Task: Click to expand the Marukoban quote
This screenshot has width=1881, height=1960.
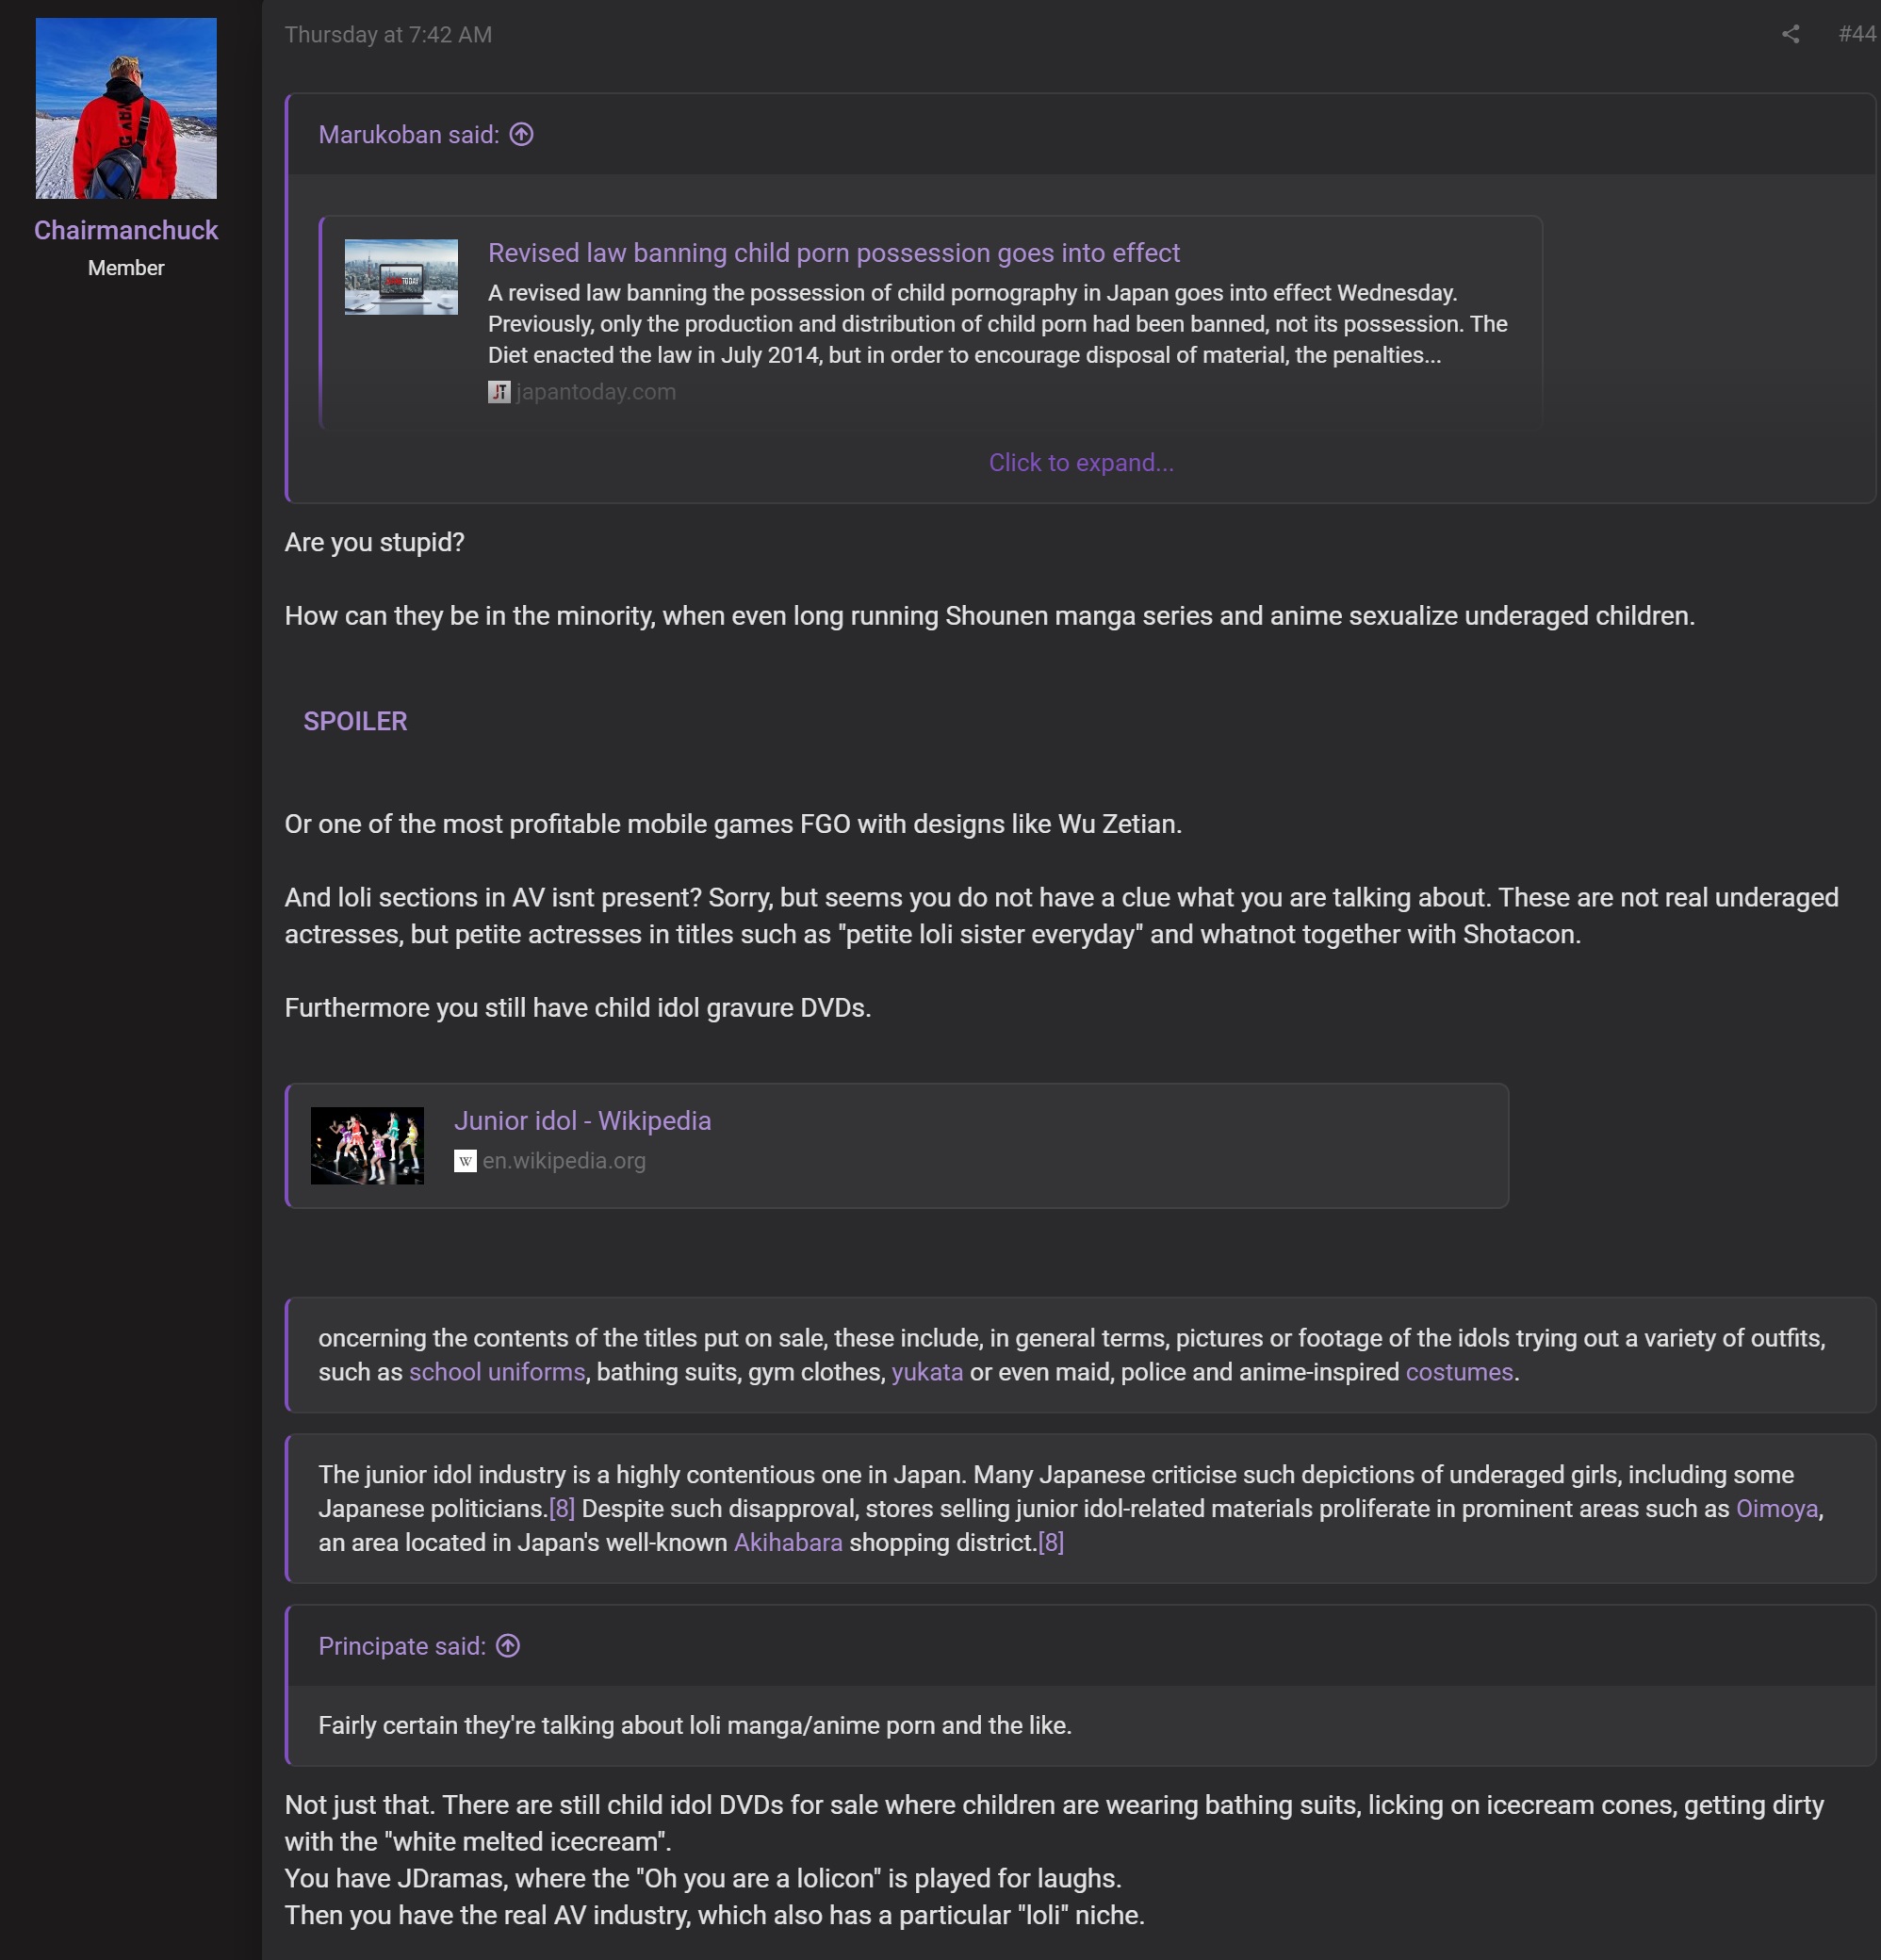Action: pyautogui.click(x=1081, y=462)
